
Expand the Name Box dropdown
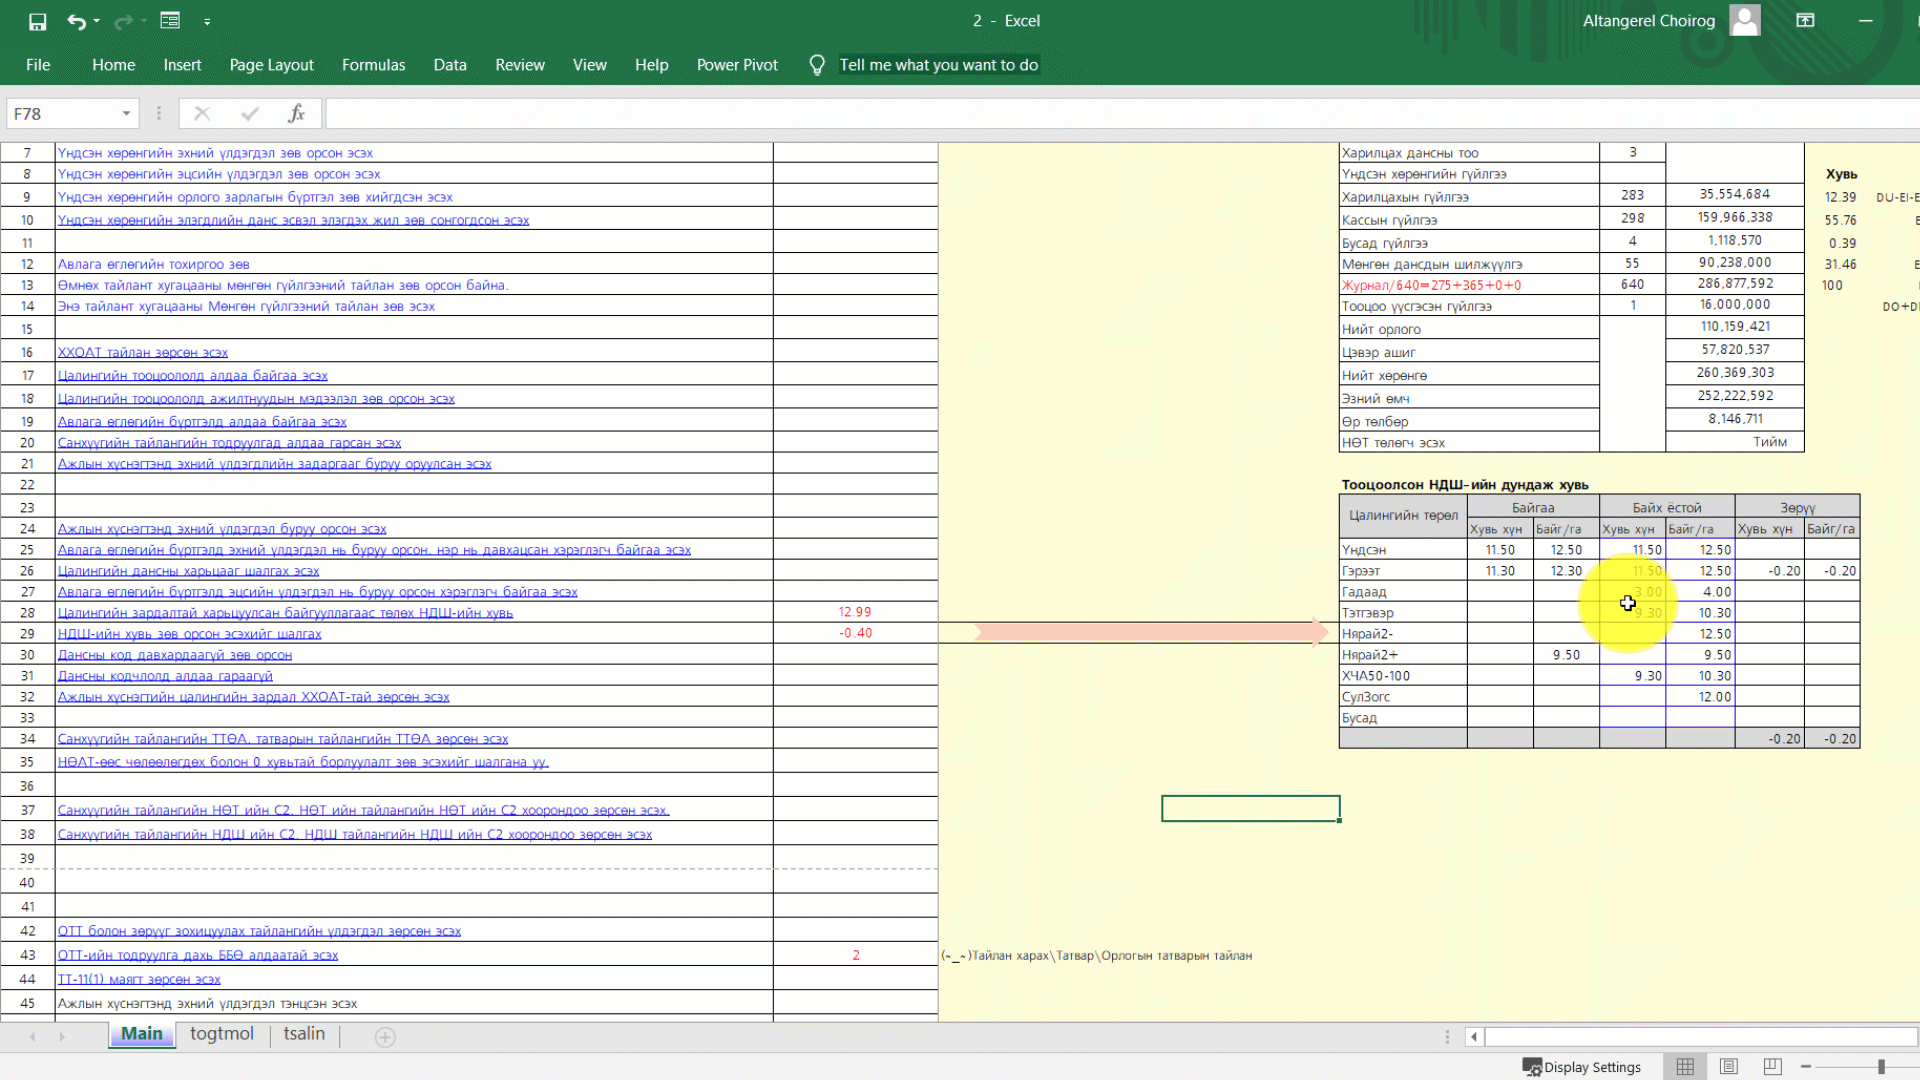126,114
